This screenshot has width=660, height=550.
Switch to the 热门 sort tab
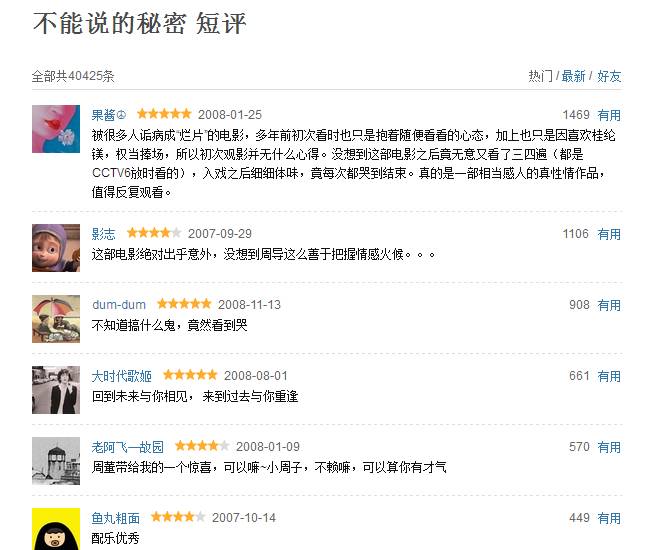(x=540, y=76)
